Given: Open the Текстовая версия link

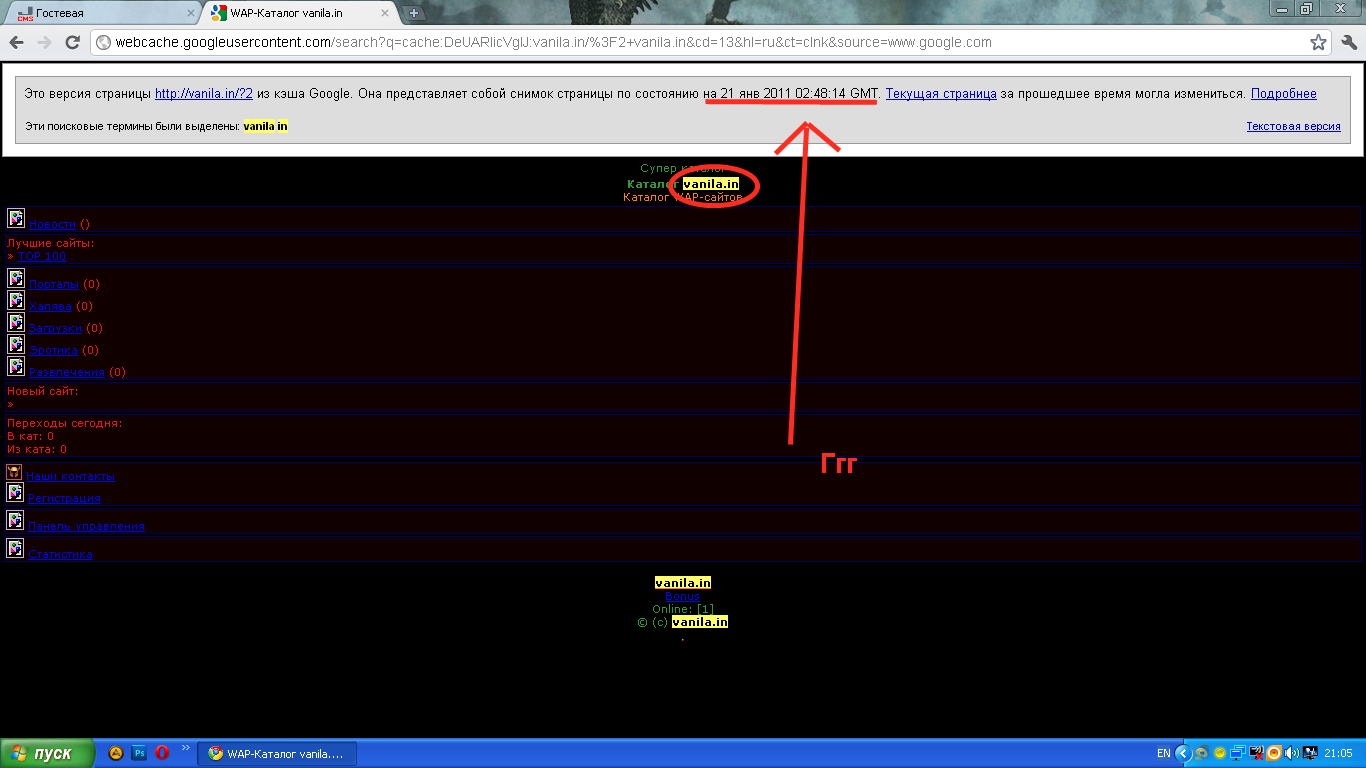Looking at the screenshot, I should coord(1293,127).
